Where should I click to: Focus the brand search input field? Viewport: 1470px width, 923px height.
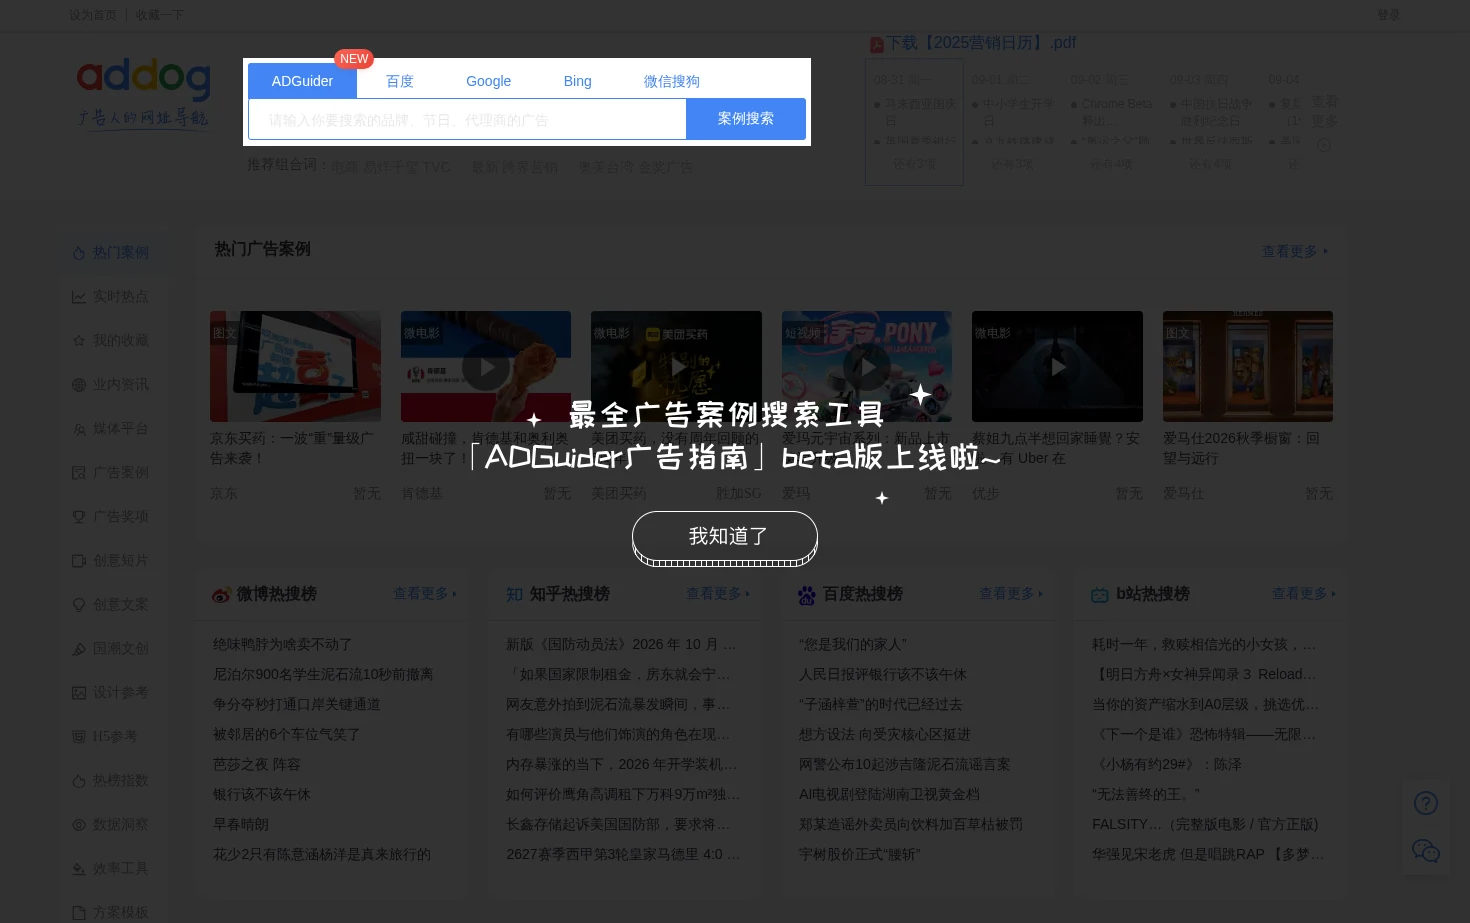(x=467, y=119)
